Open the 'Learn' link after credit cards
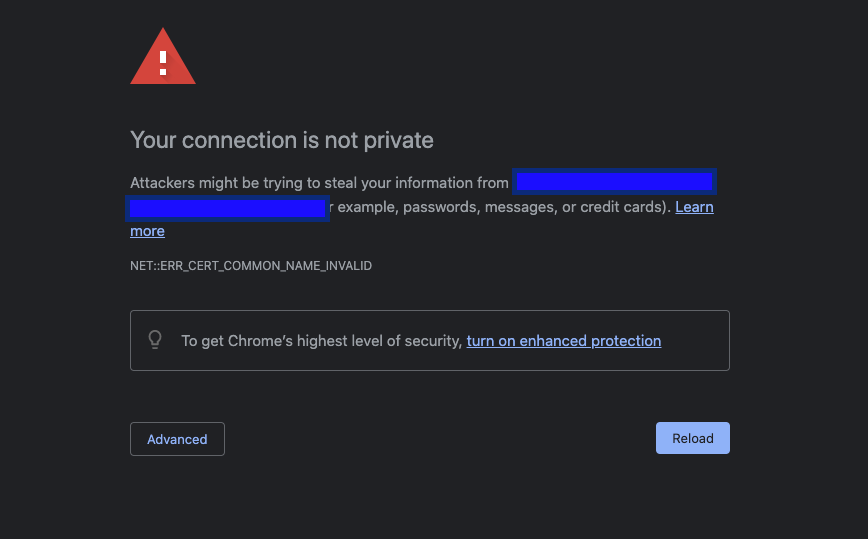Viewport: 868px width, 539px height. (694, 207)
